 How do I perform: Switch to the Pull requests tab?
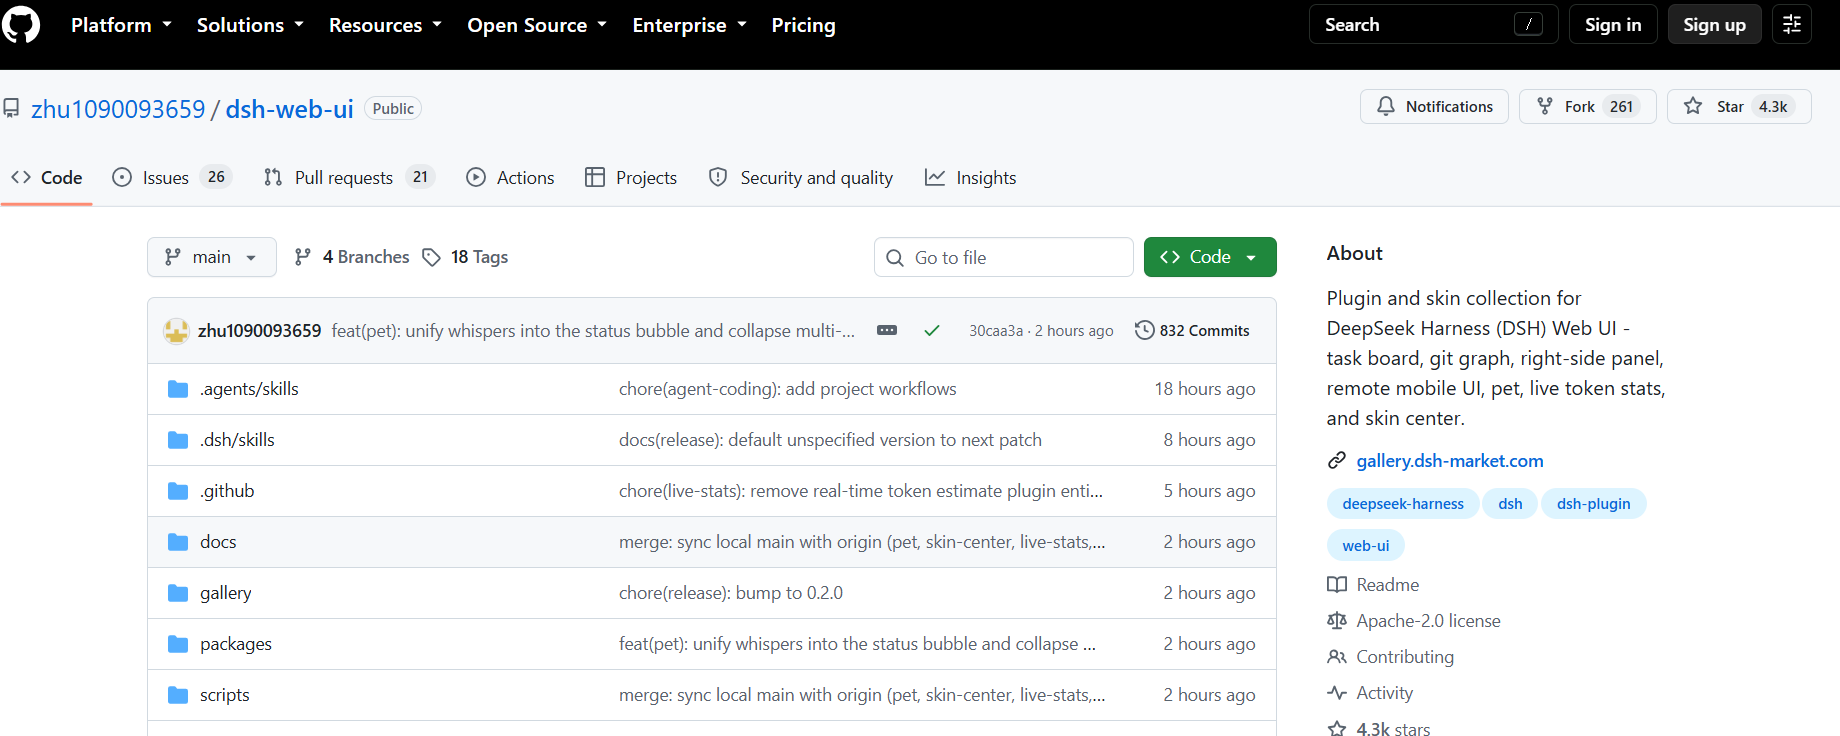[x=349, y=178]
